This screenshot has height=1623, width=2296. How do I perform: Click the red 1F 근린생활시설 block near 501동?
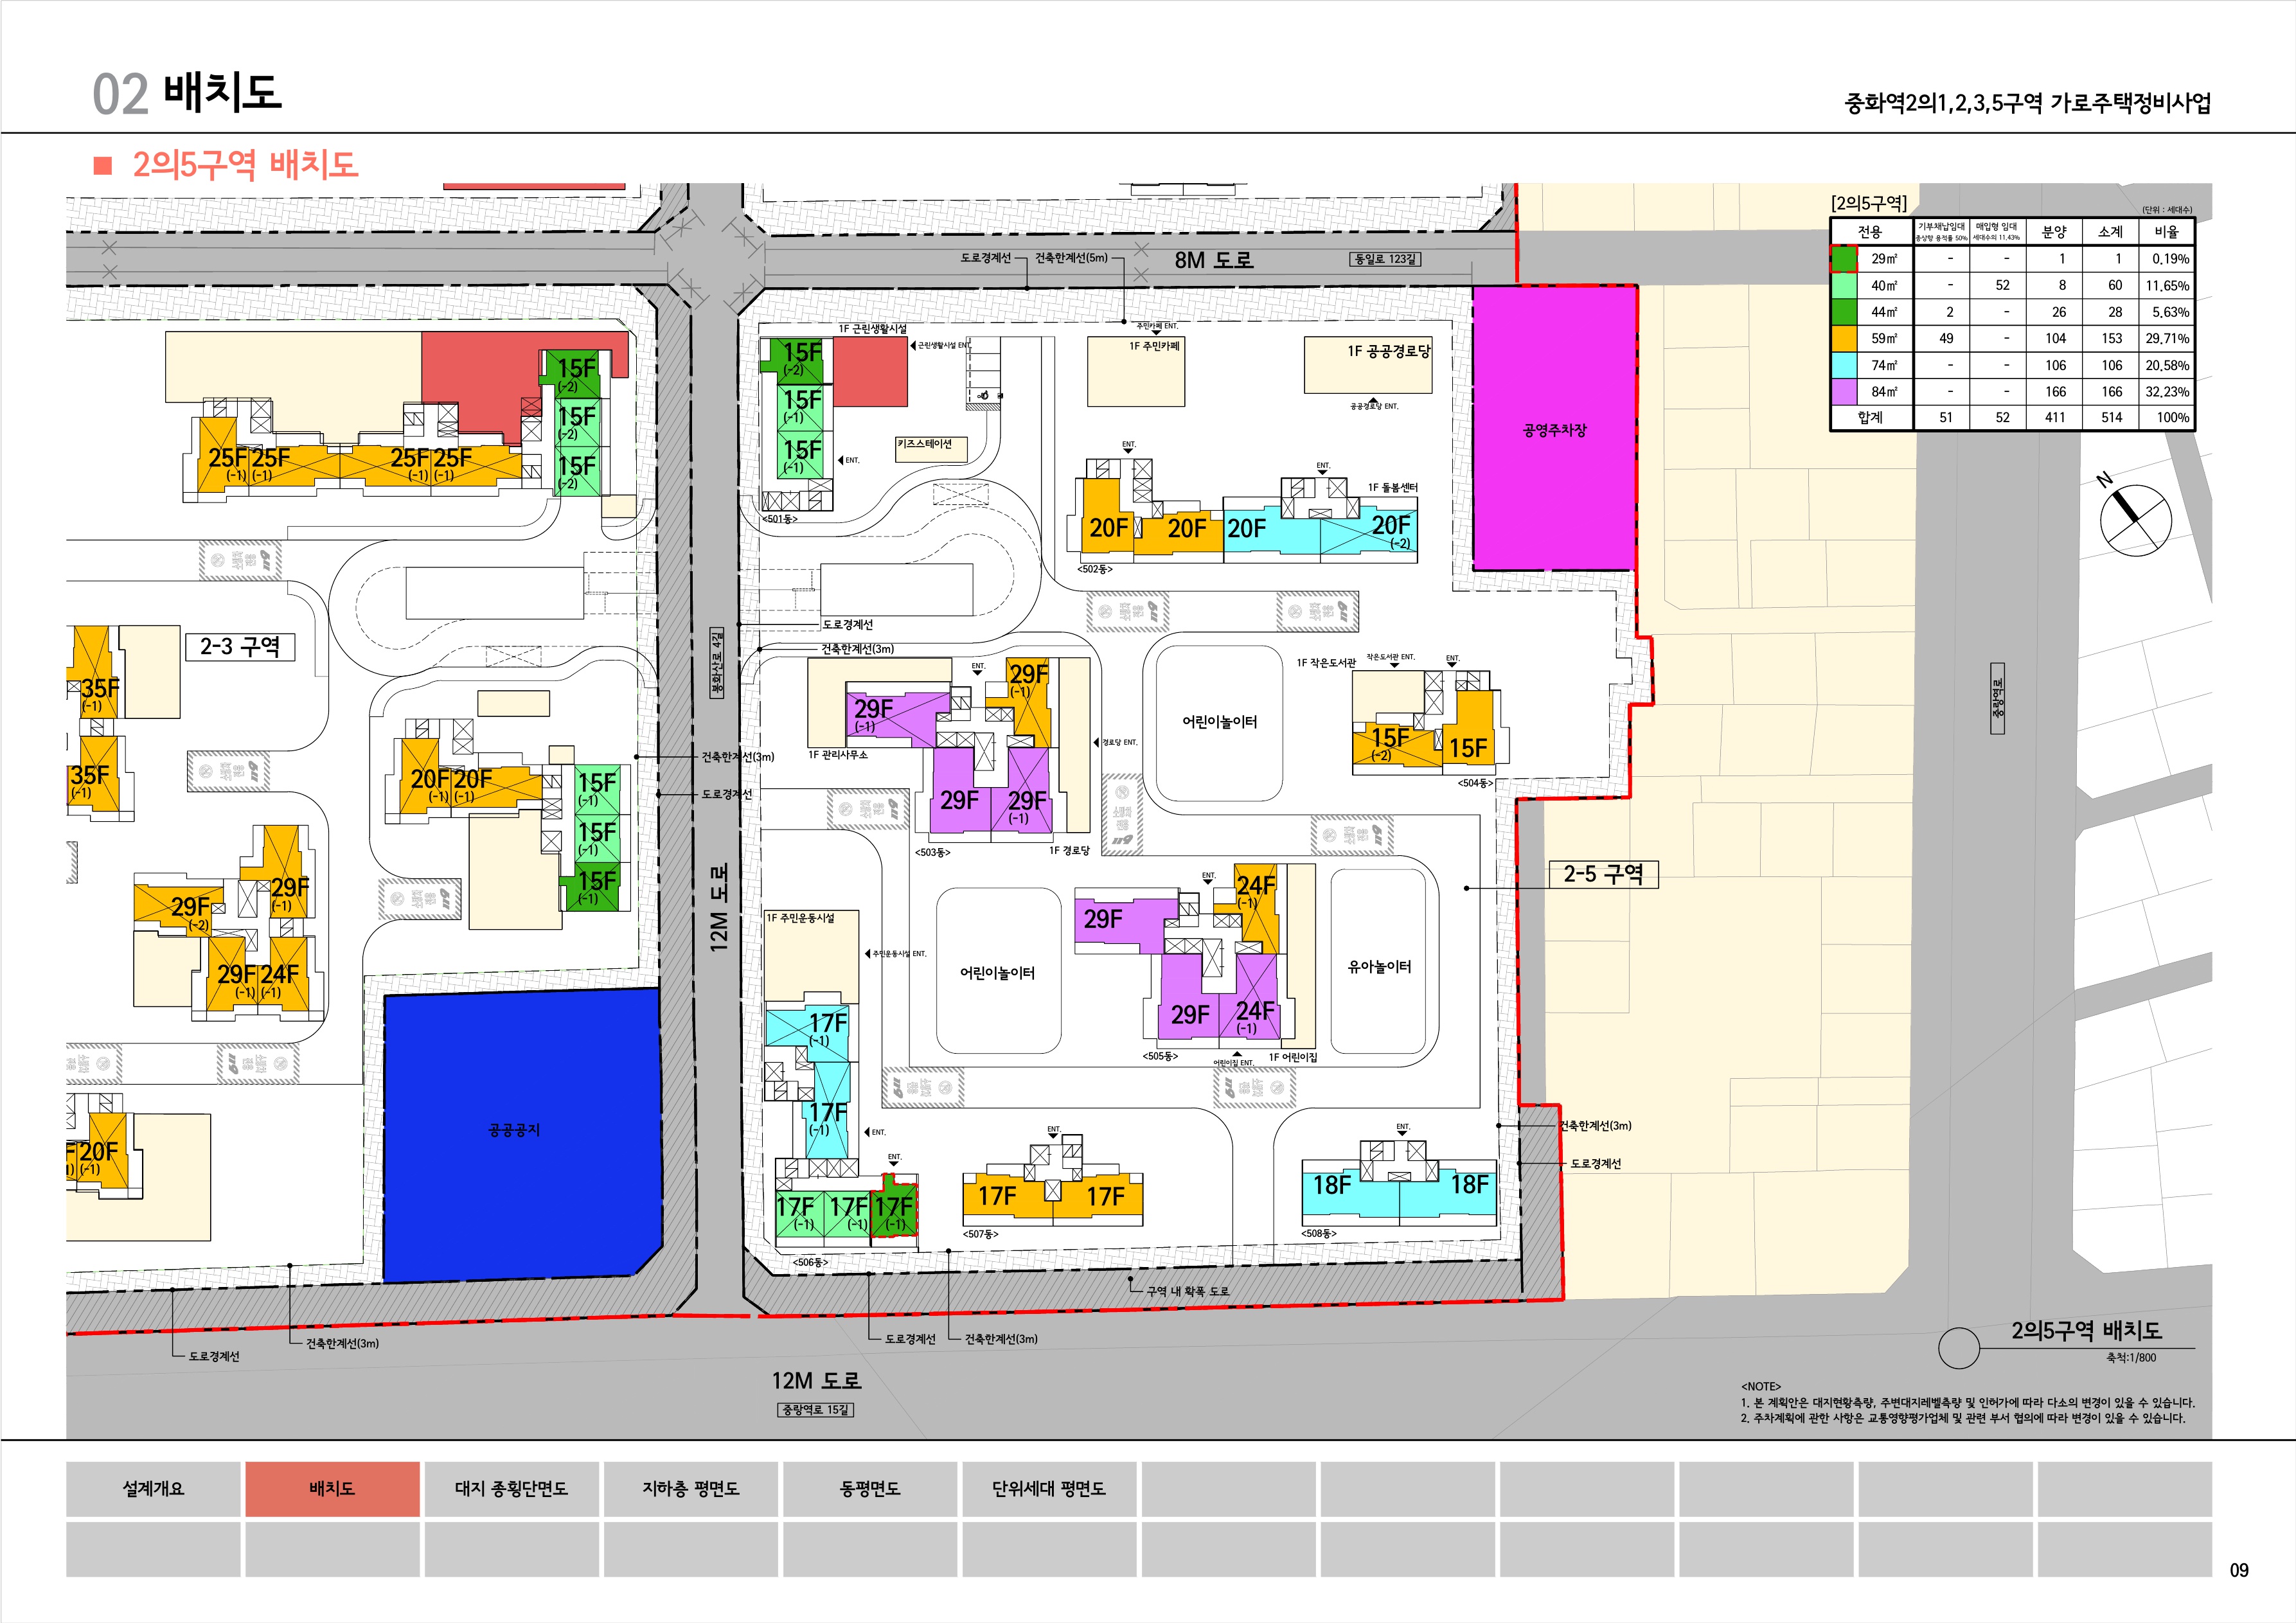coord(869,371)
